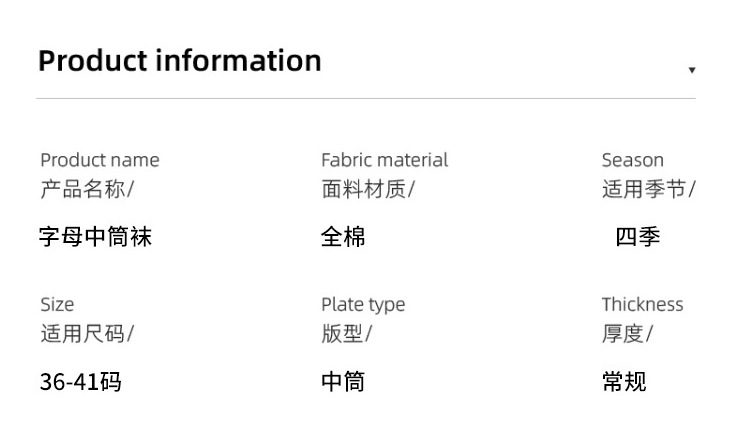Click the Fabric material label

coord(384,160)
